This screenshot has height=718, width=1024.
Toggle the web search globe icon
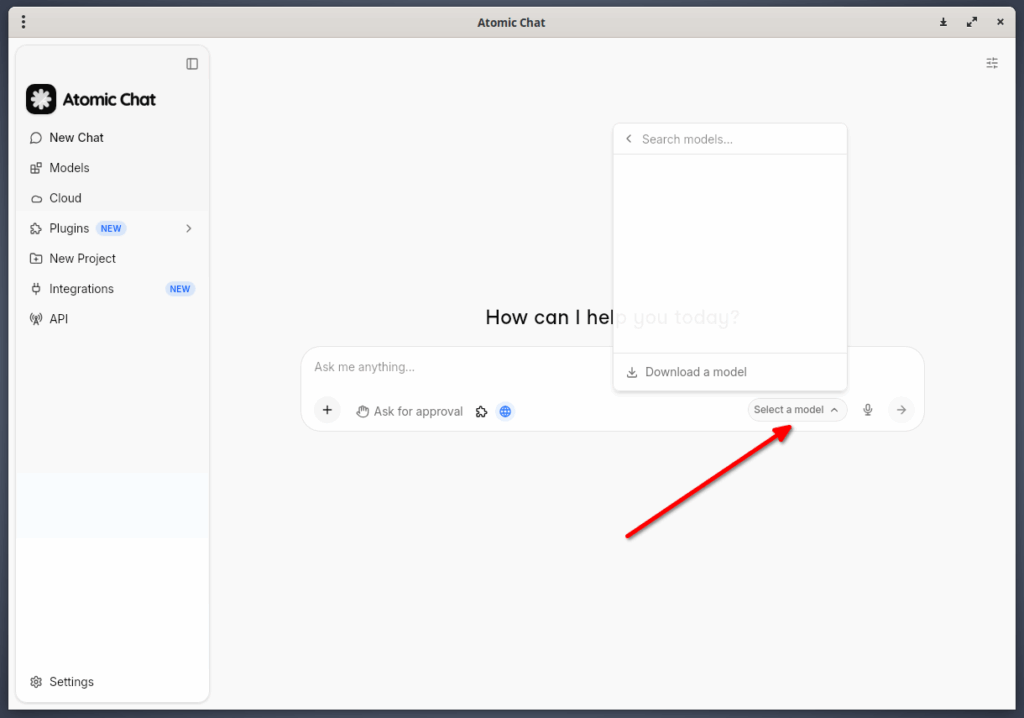pyautogui.click(x=505, y=412)
